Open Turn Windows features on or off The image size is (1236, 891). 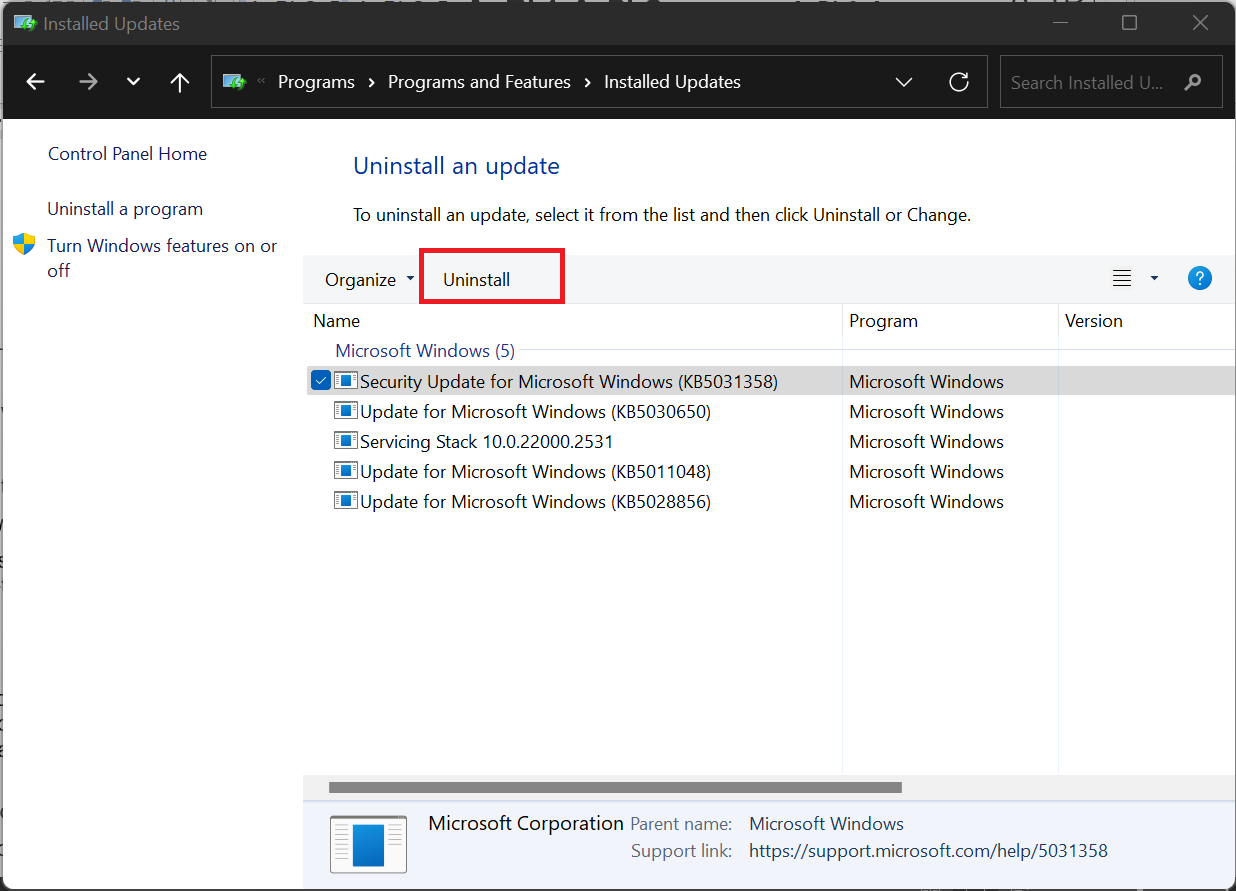(x=162, y=258)
